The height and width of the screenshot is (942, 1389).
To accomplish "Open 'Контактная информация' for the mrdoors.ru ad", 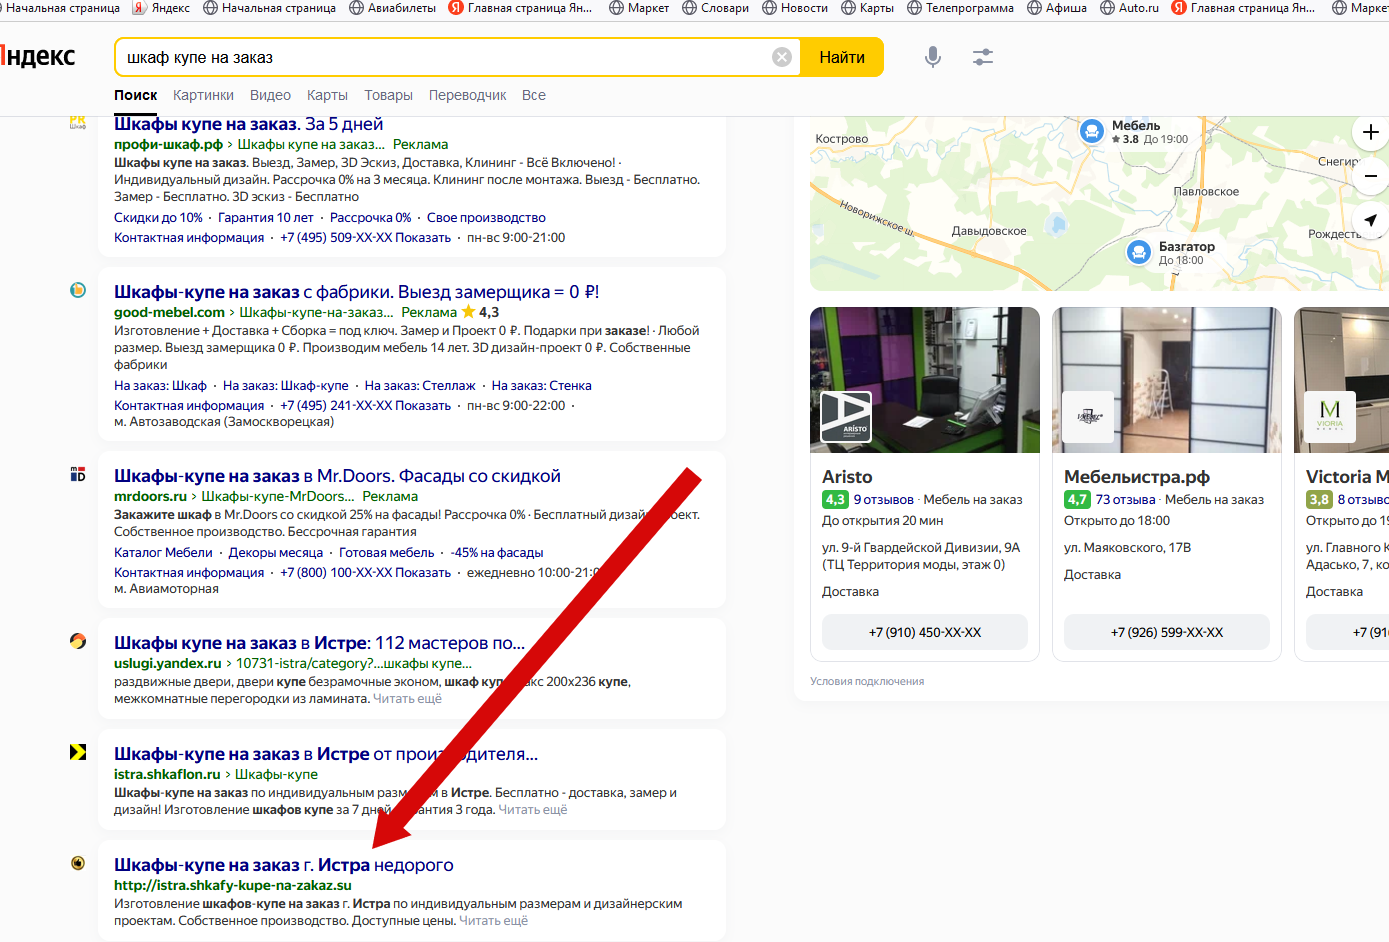I will click(189, 572).
